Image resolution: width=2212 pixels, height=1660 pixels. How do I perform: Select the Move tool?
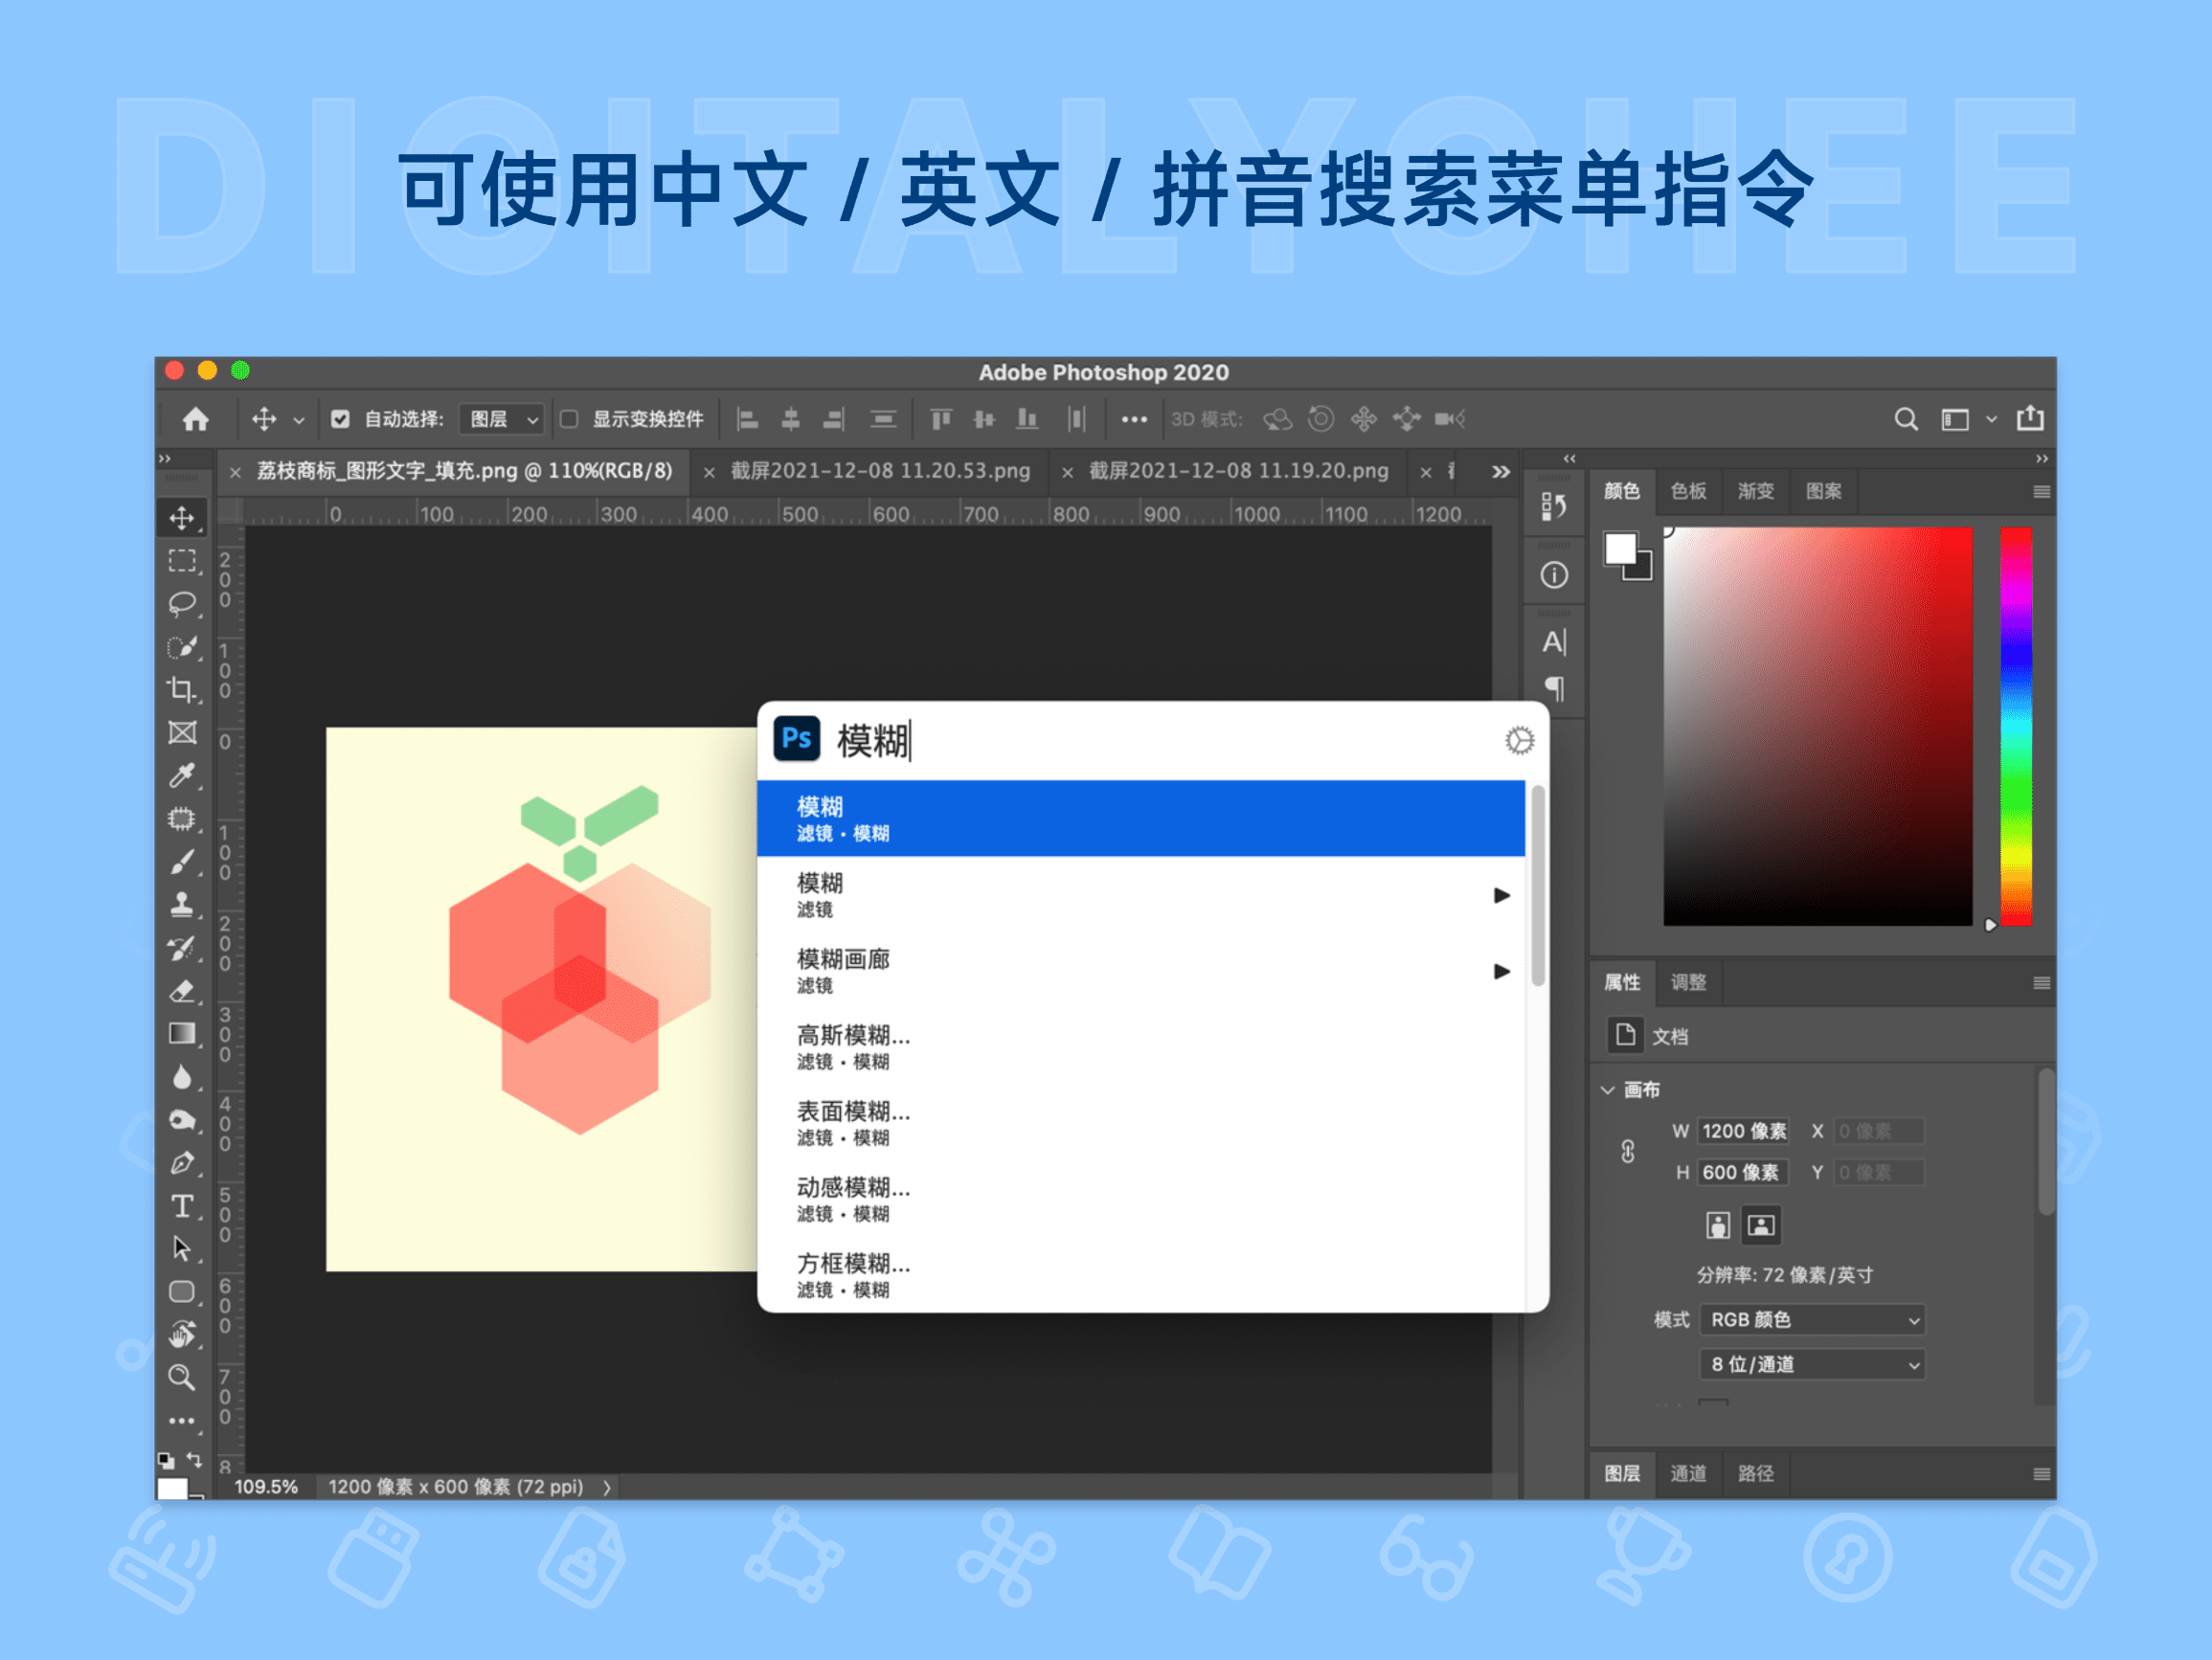point(183,519)
